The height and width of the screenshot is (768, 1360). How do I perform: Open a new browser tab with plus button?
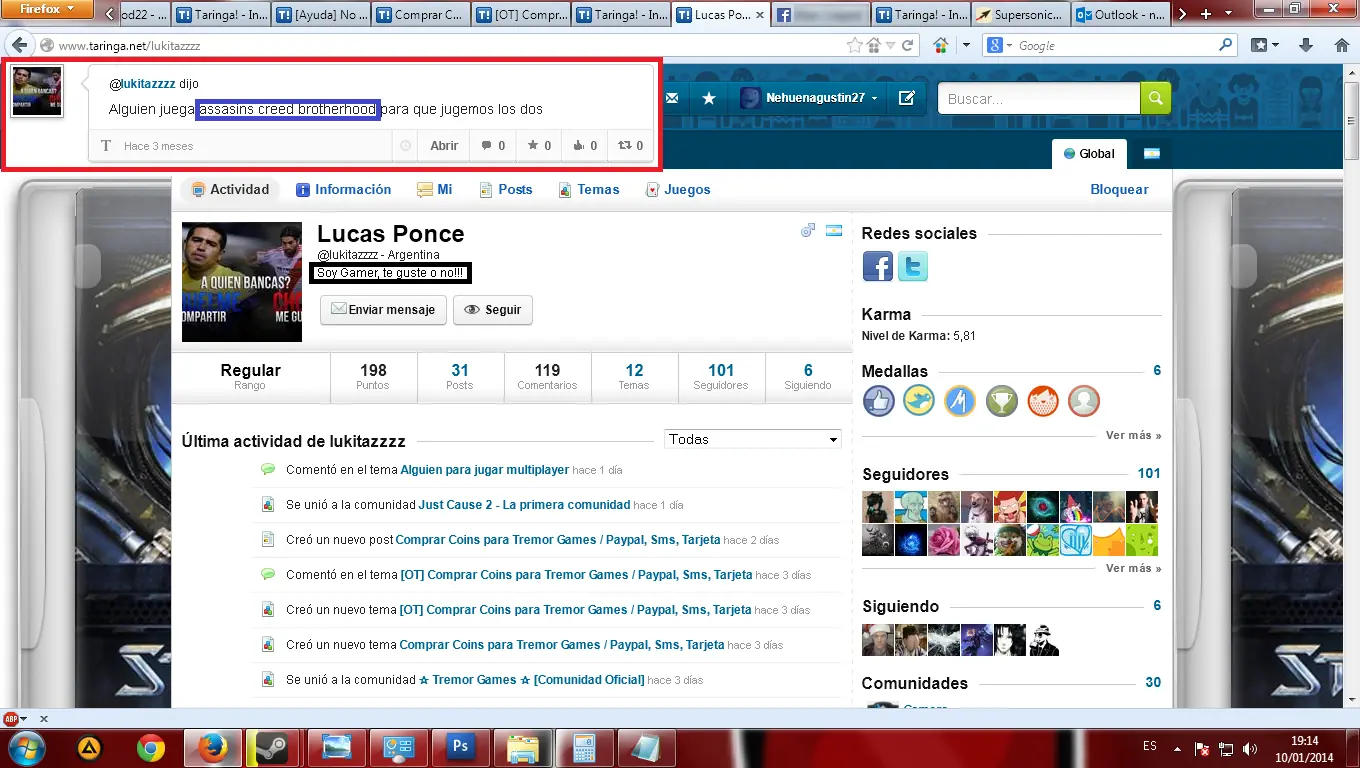pos(1204,14)
